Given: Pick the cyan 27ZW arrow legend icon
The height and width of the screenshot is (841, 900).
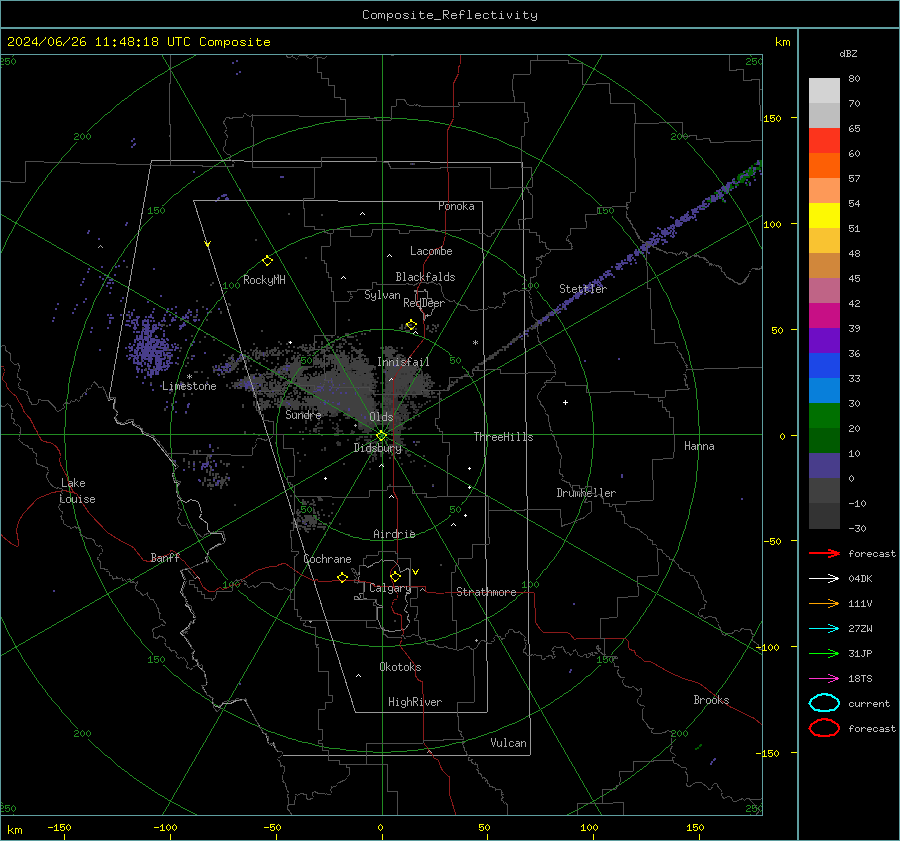Looking at the screenshot, I should click(824, 628).
